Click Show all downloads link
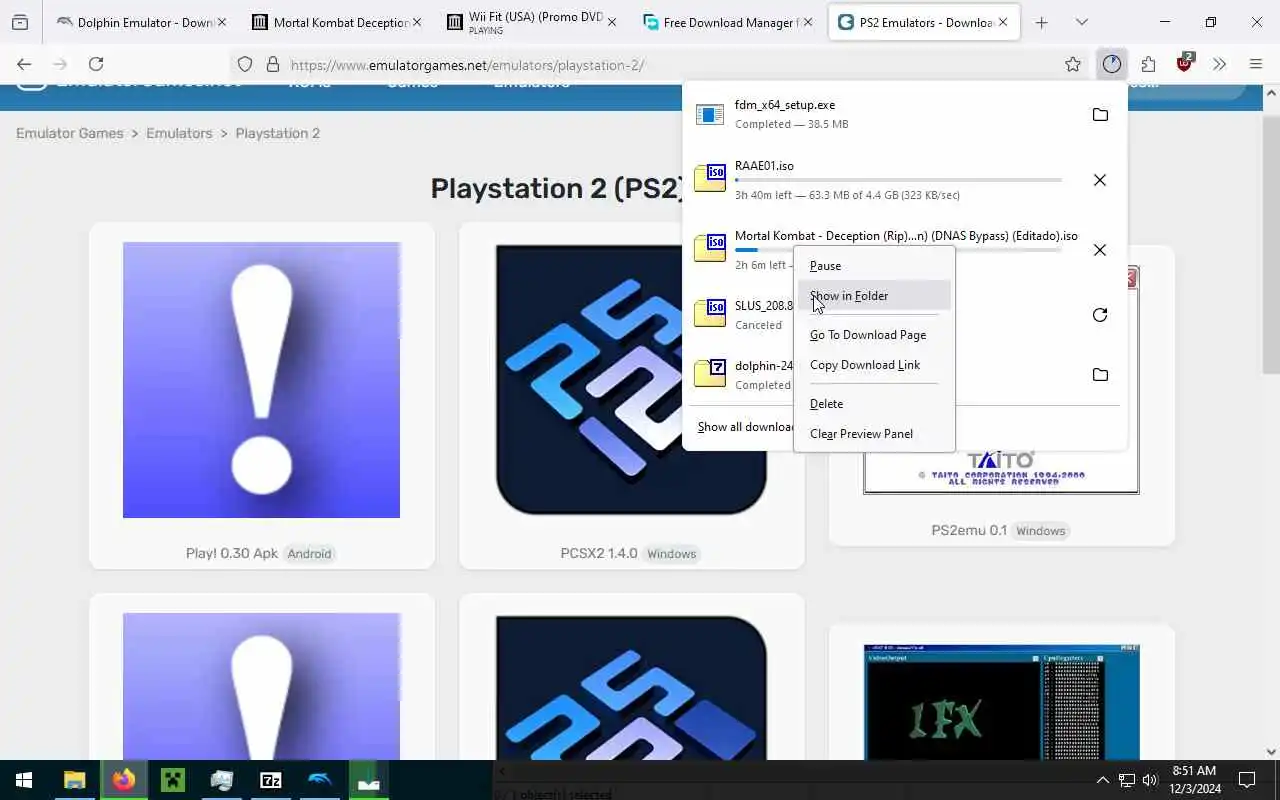1280x800 pixels. (745, 427)
